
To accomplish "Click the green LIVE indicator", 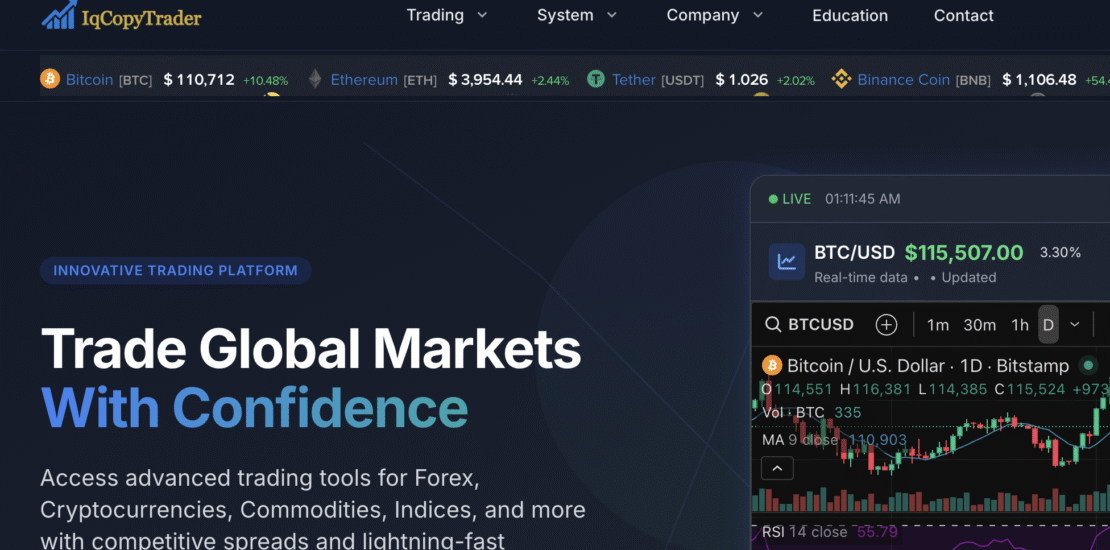I will coord(790,199).
